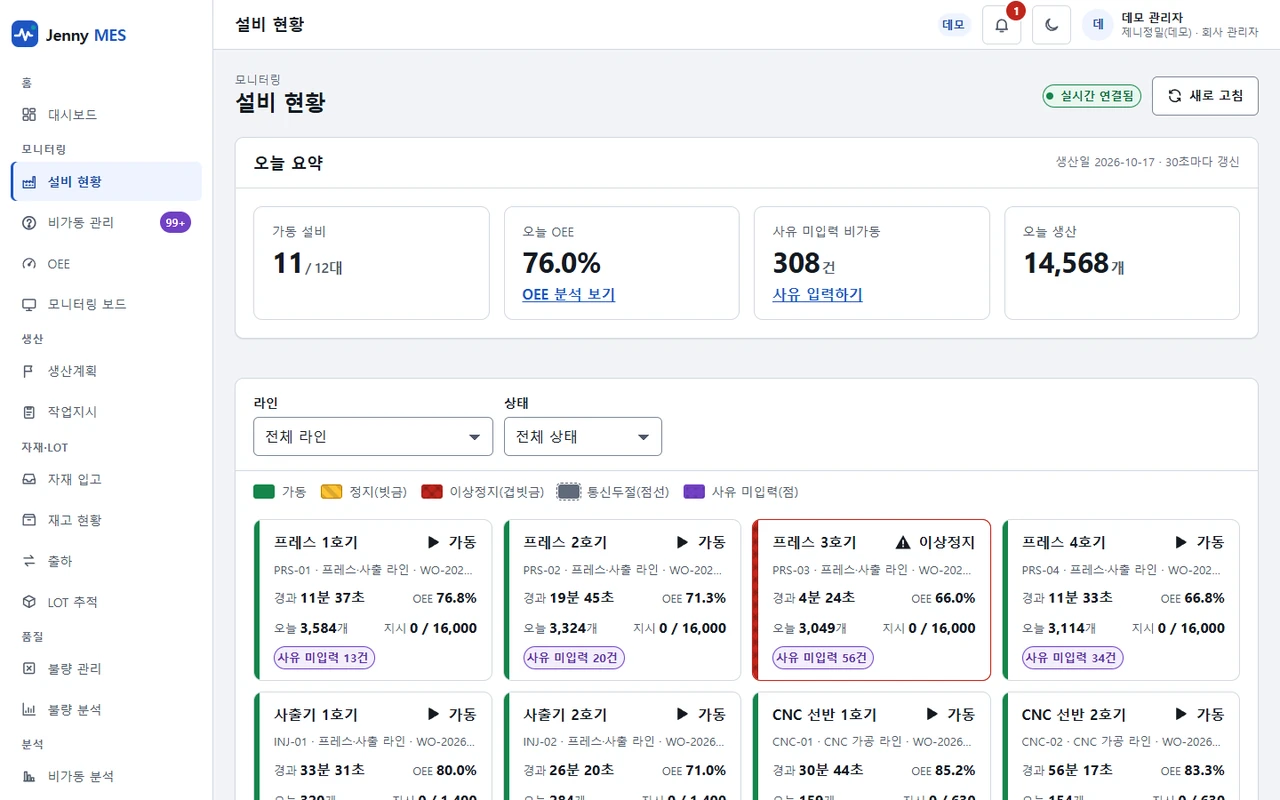Open 불량 관리 in the sidebar
Viewport: 1280px width, 800px height.
click(106, 668)
